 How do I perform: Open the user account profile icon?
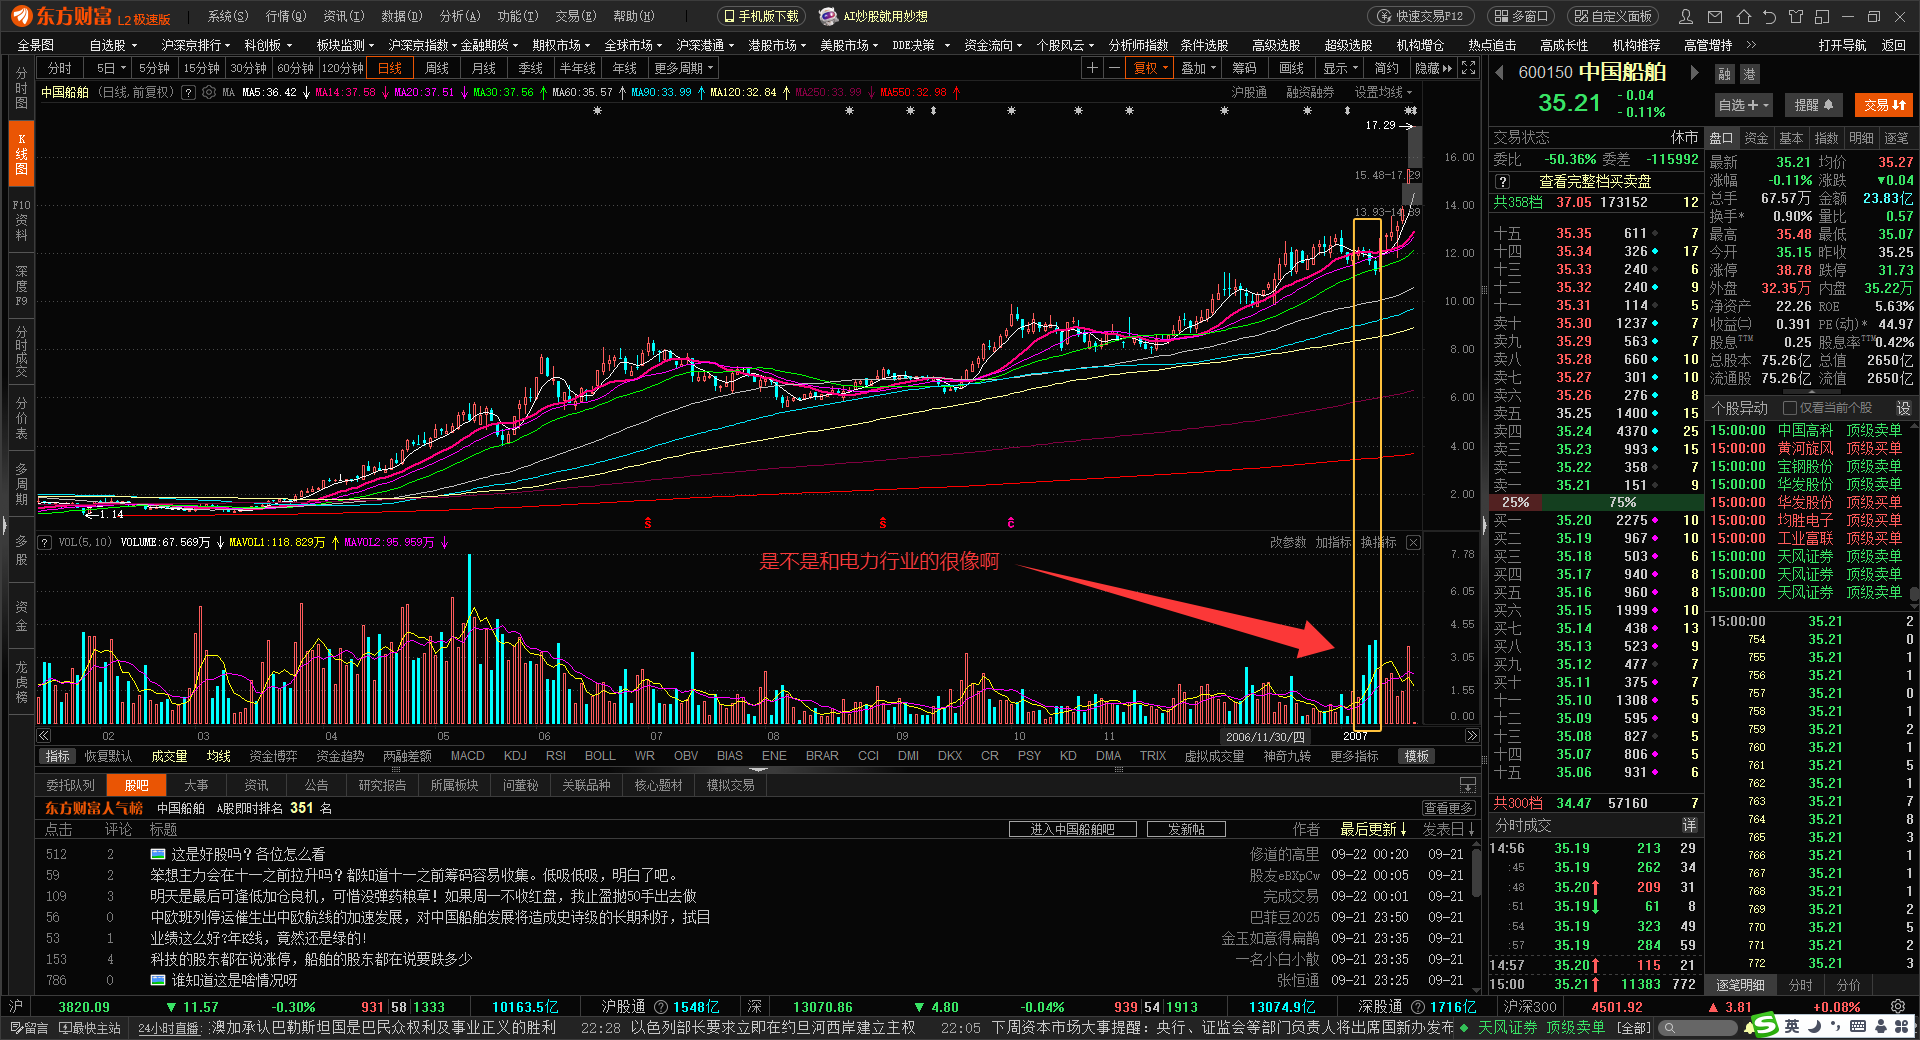[x=1686, y=17]
